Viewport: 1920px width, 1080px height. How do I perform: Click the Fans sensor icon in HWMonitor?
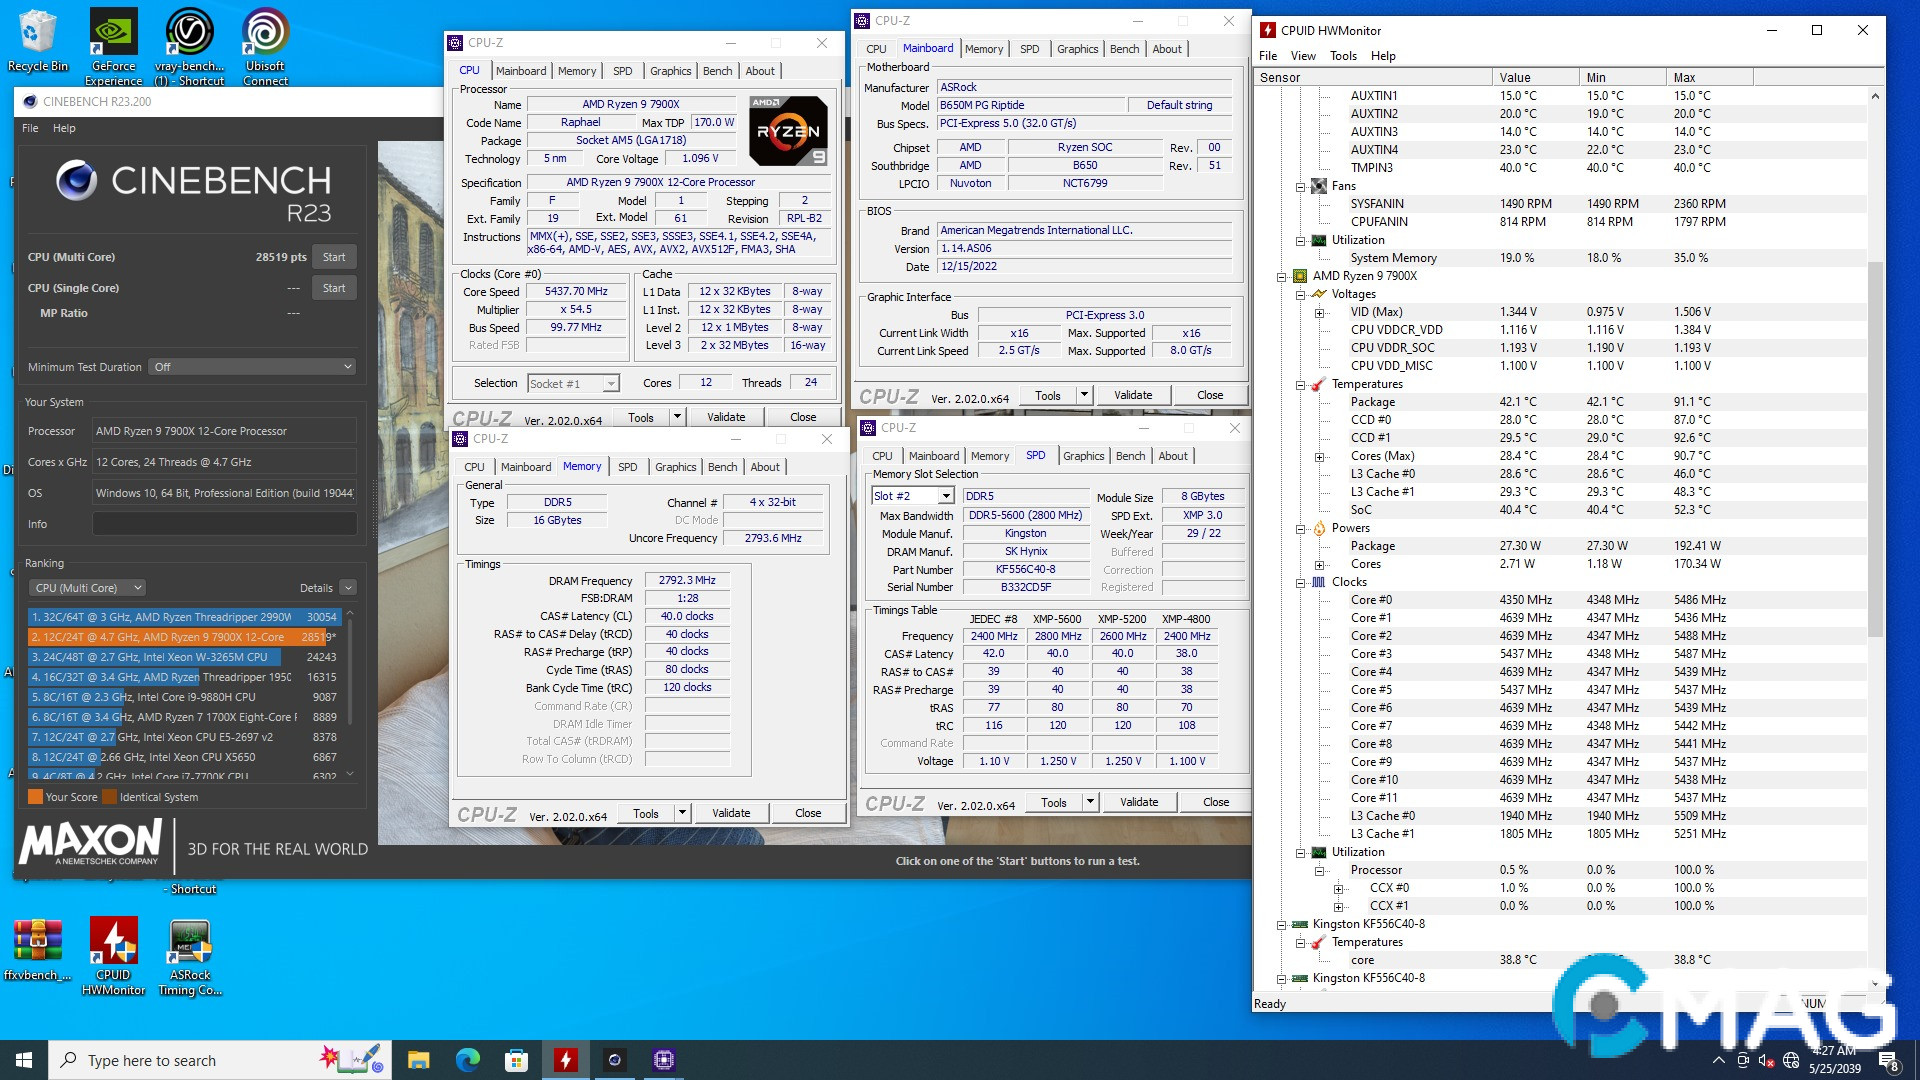[x=1319, y=185]
